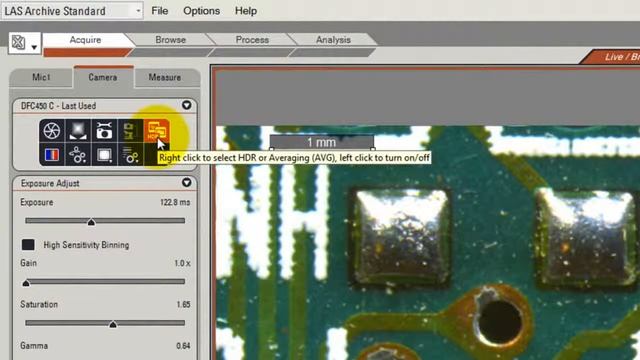The width and height of the screenshot is (640, 360).
Task: Click the Exposure slider handle
Action: (x=91, y=222)
